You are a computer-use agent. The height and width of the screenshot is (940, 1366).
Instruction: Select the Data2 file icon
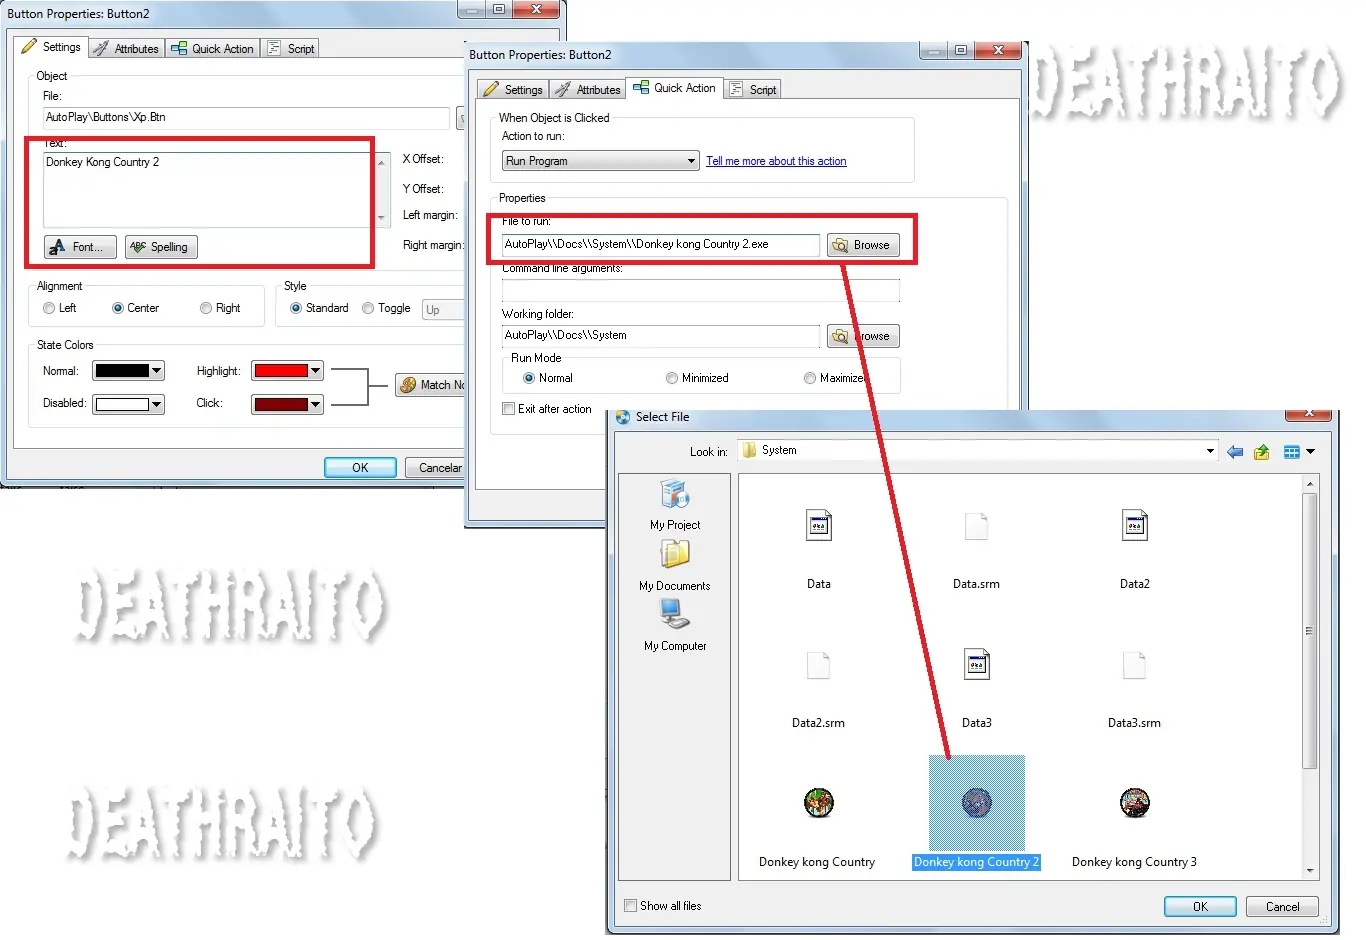1135,526
